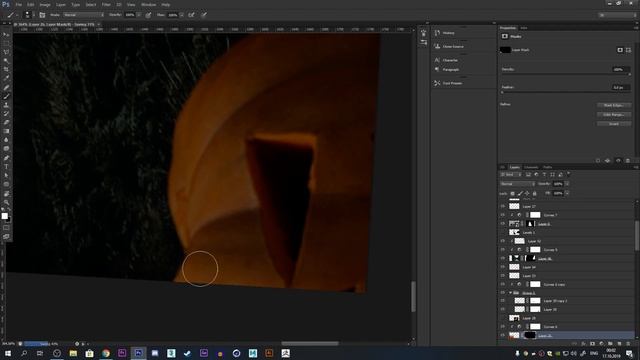
Task: Toggle visibility of Layer 37
Action: 503,207
